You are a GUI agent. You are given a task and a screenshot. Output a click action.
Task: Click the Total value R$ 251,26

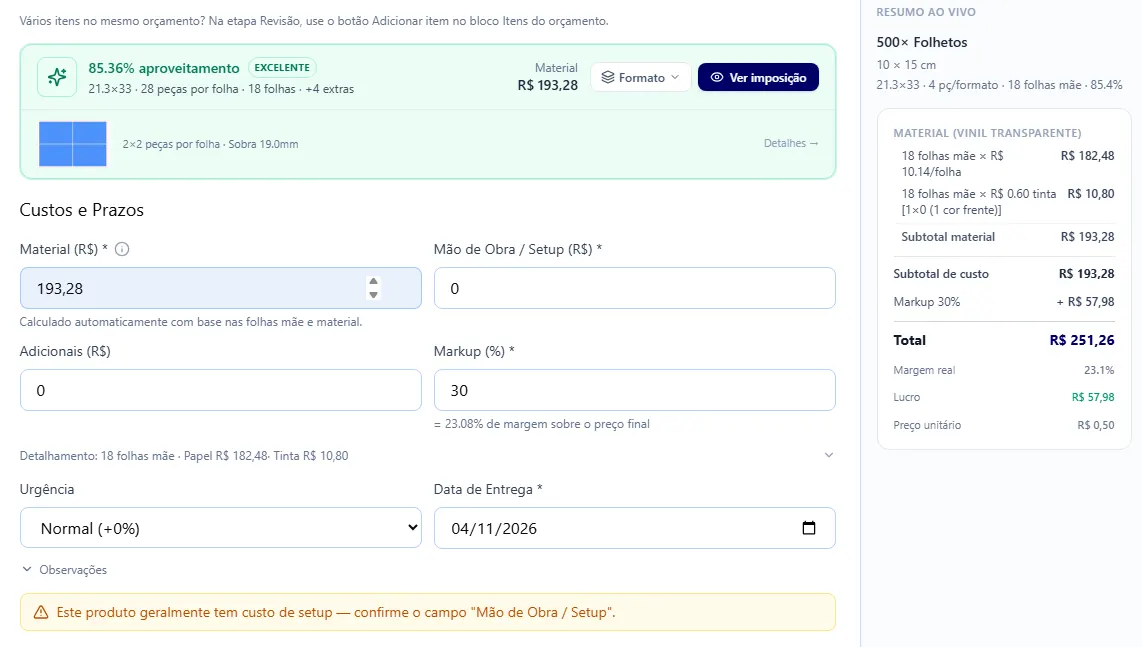coord(1082,340)
